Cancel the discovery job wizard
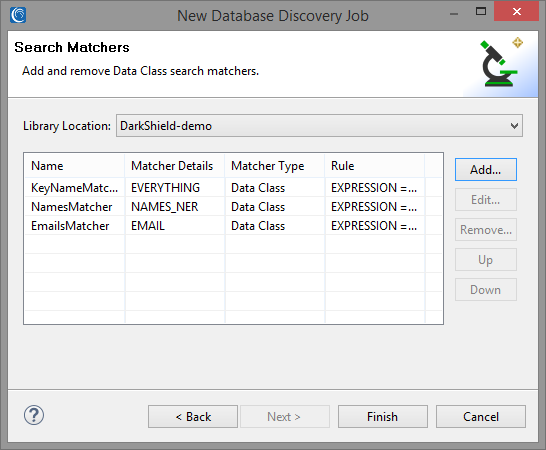Viewport: 546px width, 450px height. click(x=481, y=417)
